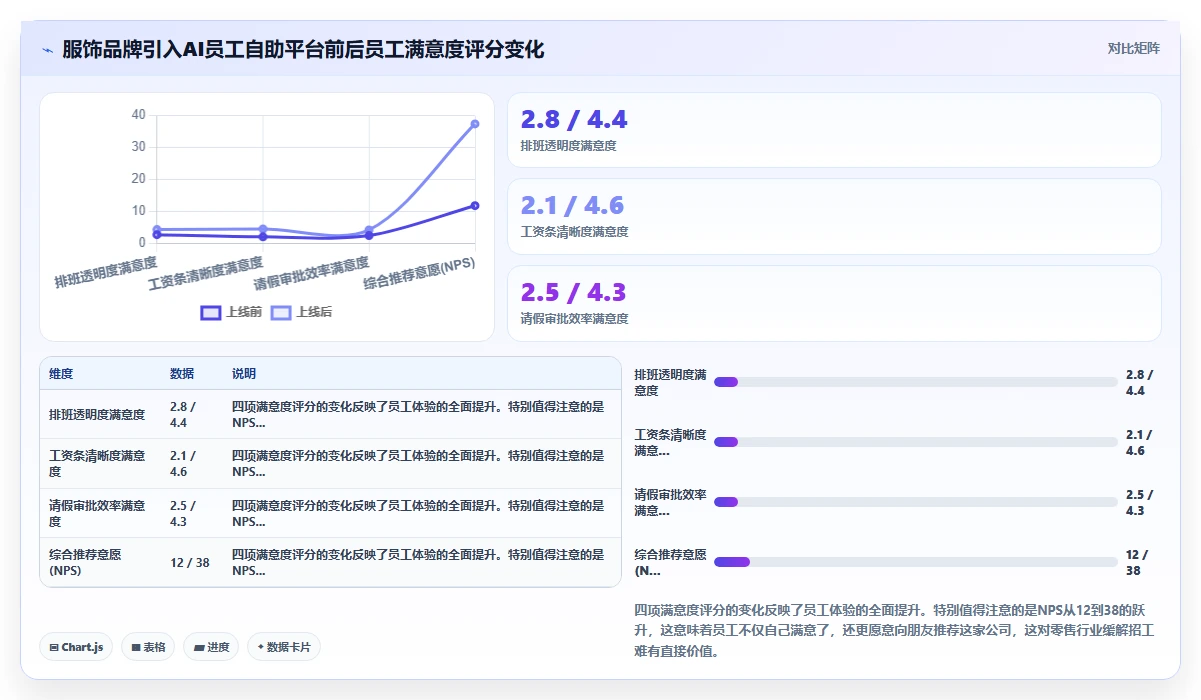Toggle the 上线前 legend series

point(231,312)
